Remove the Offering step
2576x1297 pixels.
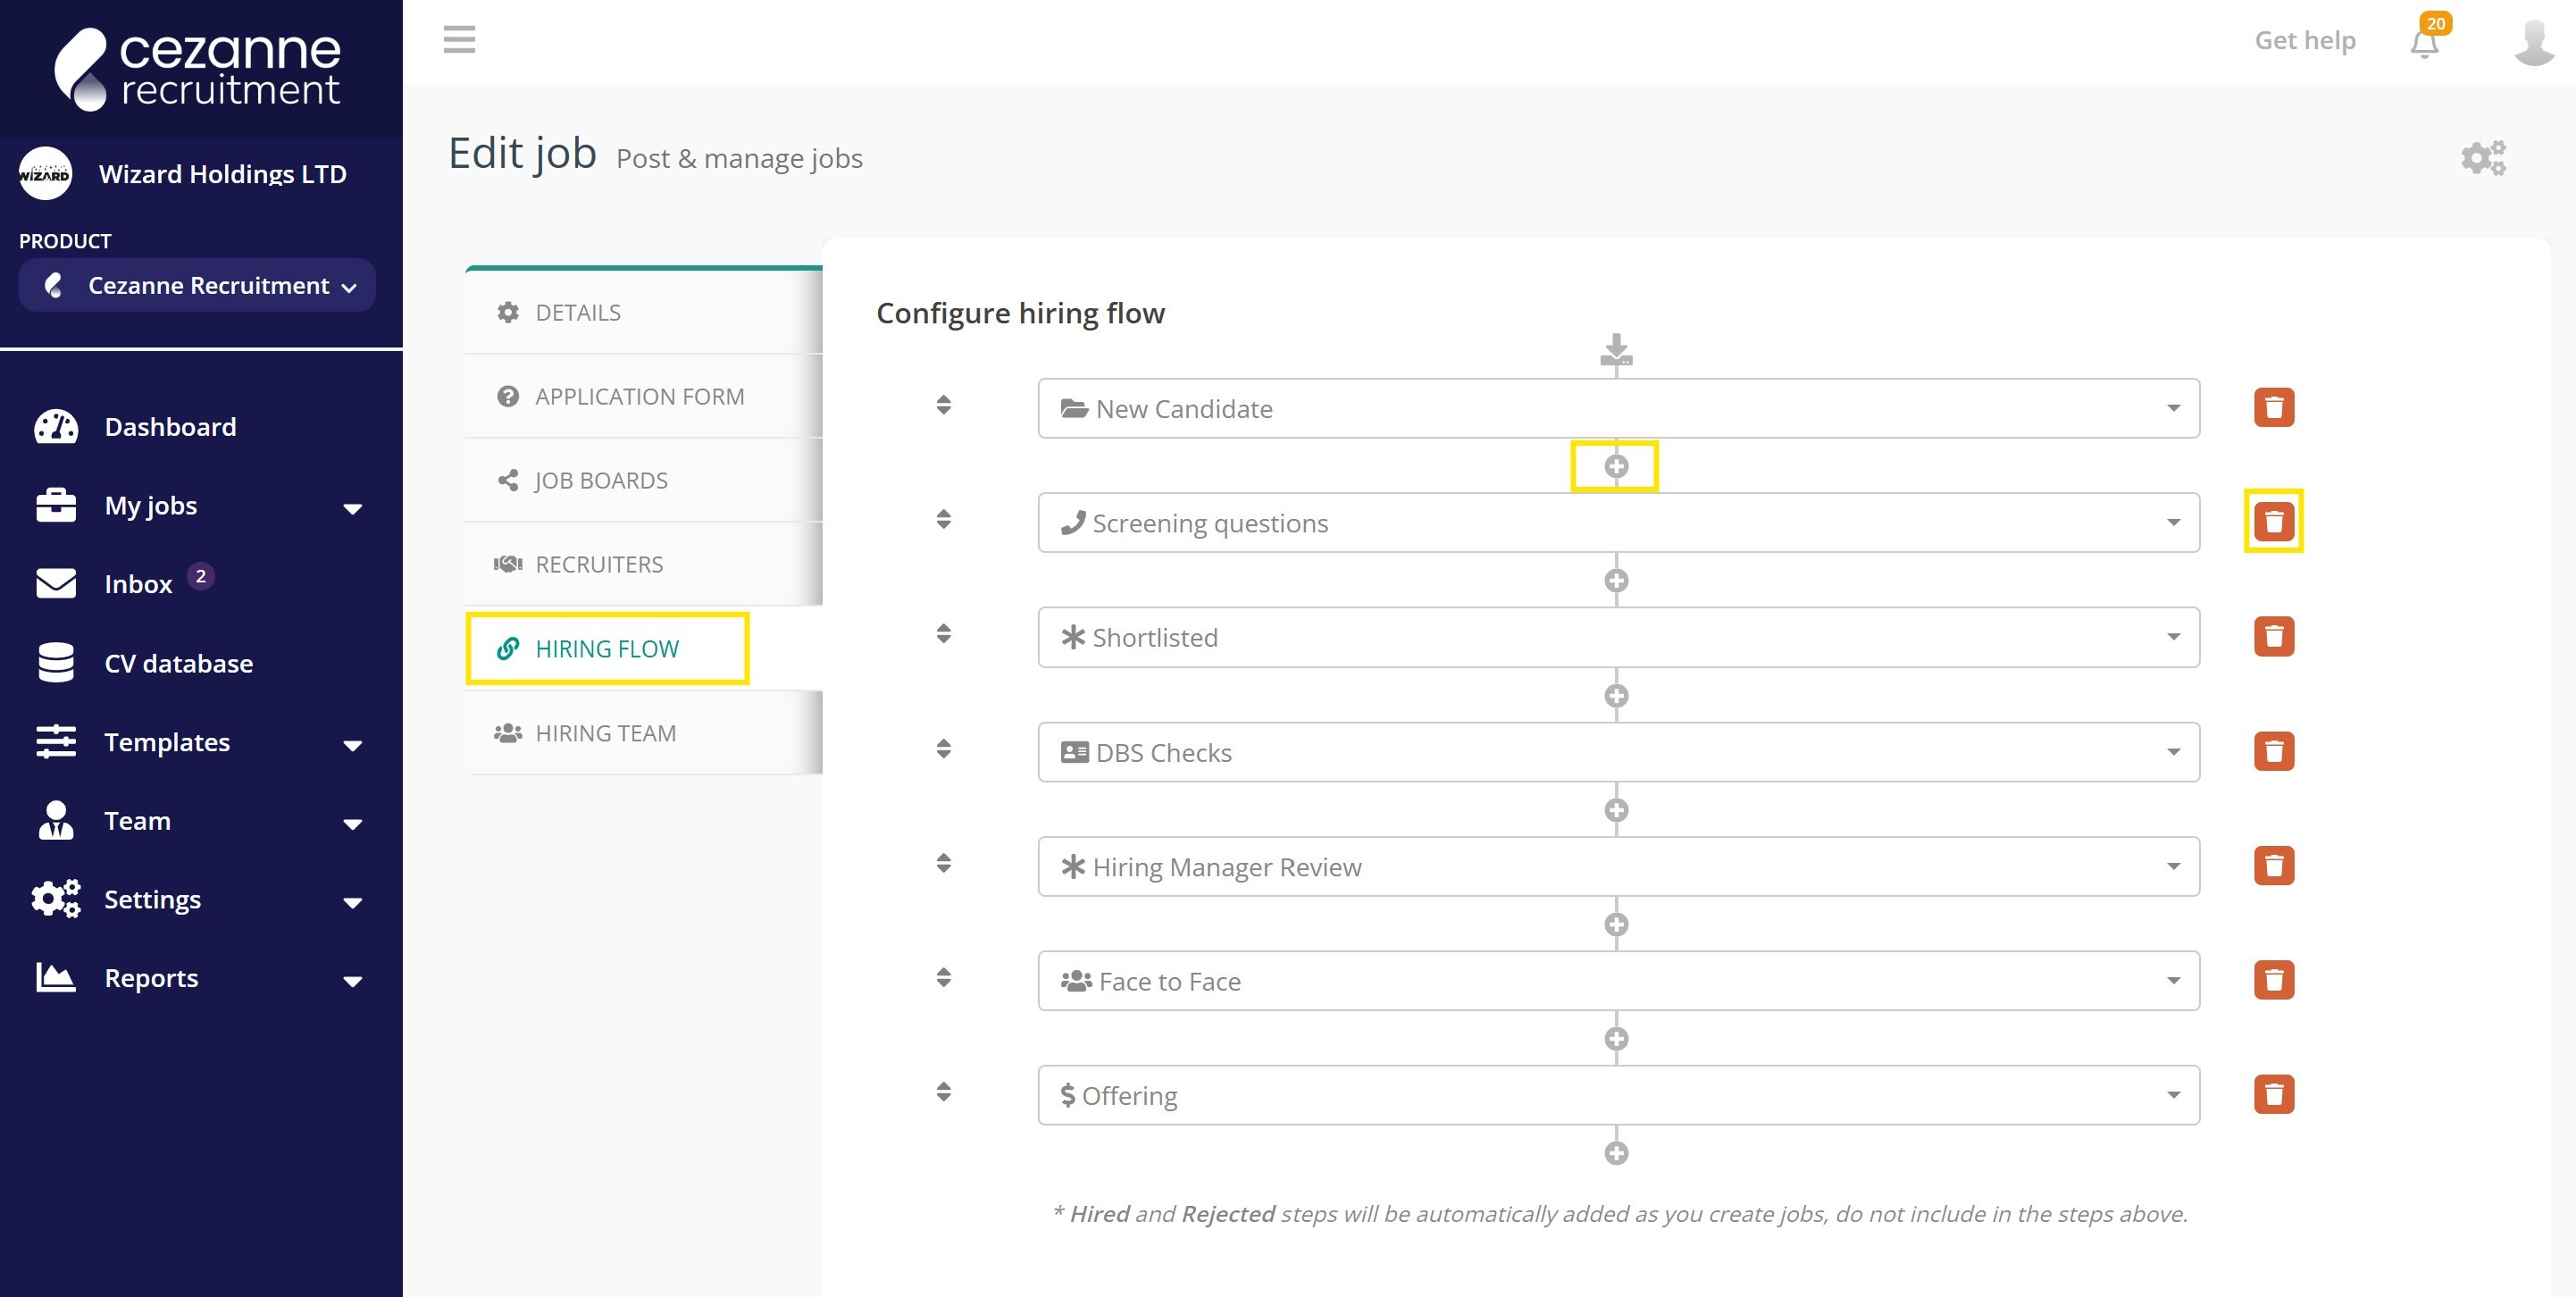[x=2273, y=1094]
